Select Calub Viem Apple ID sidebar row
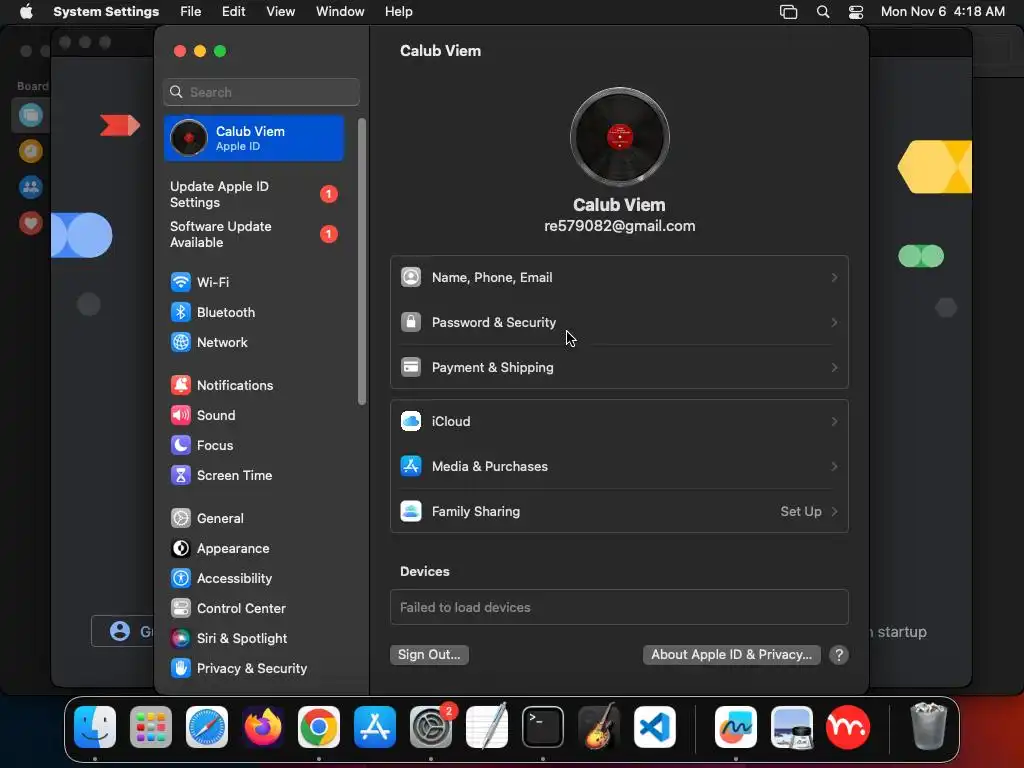The height and width of the screenshot is (768, 1024). click(254, 138)
